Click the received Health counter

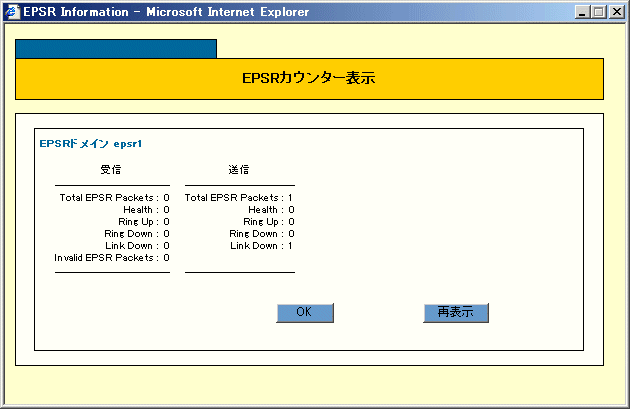(166, 210)
